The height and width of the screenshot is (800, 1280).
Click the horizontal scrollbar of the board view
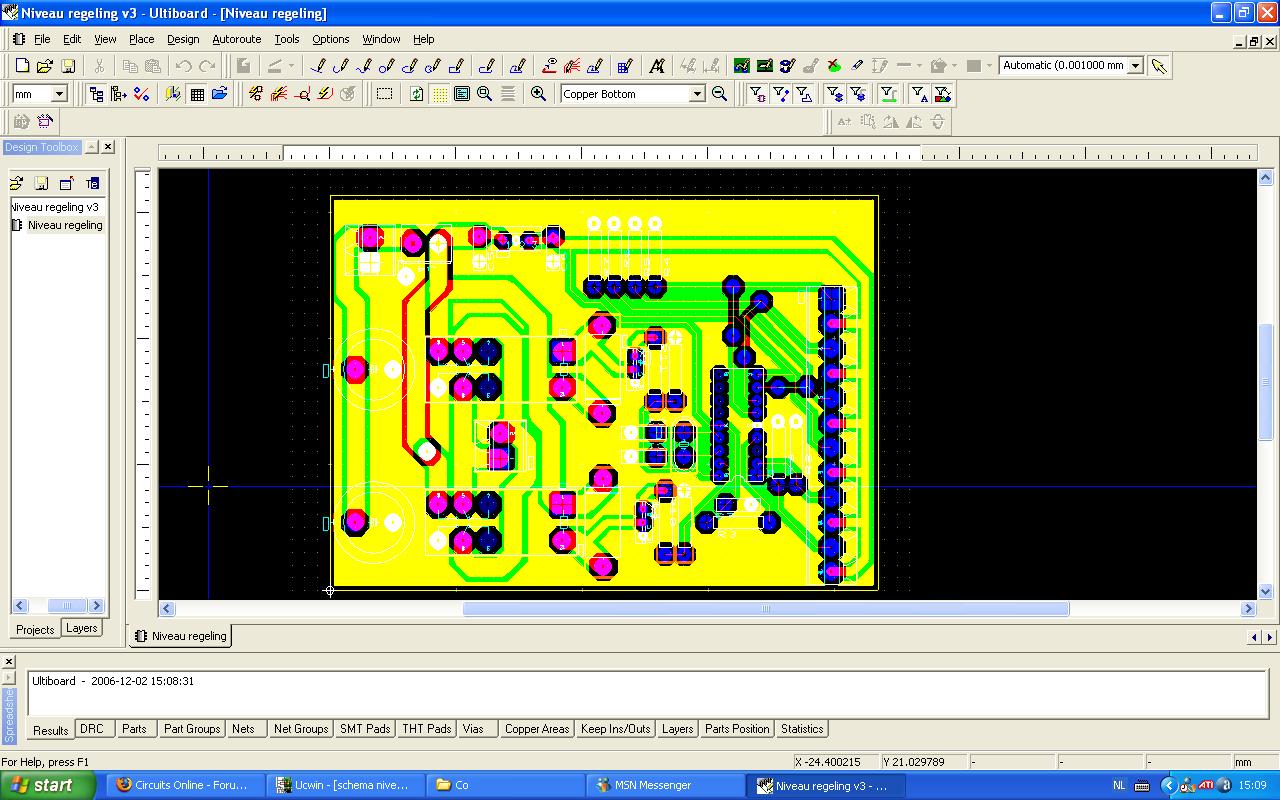point(765,609)
